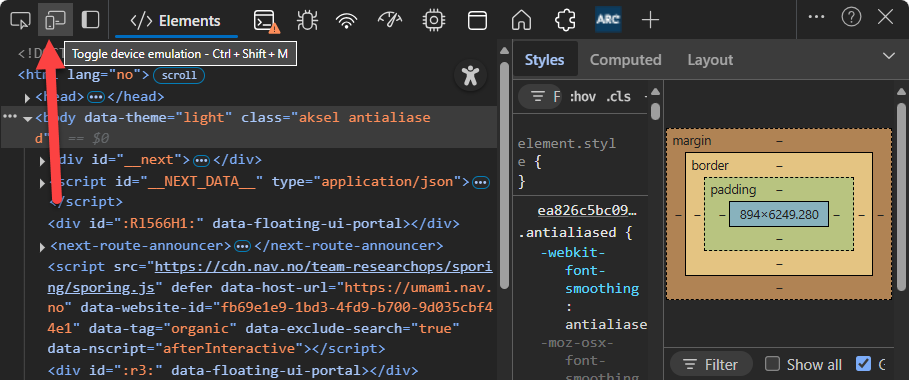Switch to the Styles tab
909x380 pixels.
(x=544, y=60)
